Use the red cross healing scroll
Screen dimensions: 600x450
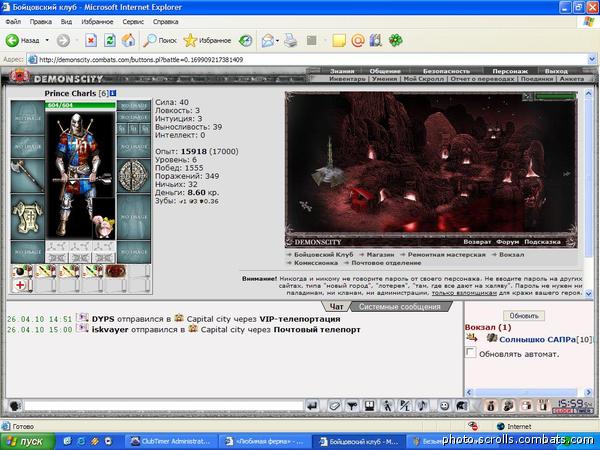coord(22,285)
